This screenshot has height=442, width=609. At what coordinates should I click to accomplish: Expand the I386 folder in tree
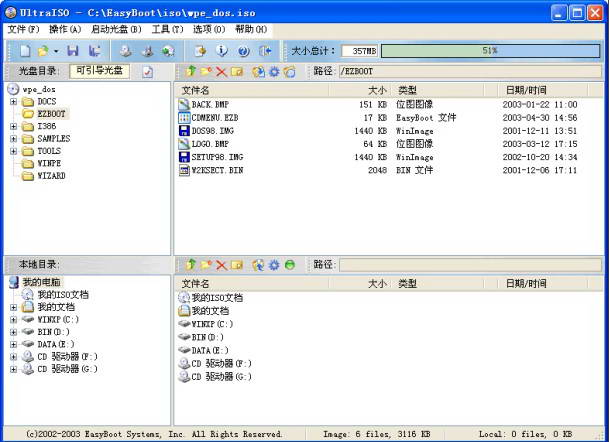coord(13,126)
